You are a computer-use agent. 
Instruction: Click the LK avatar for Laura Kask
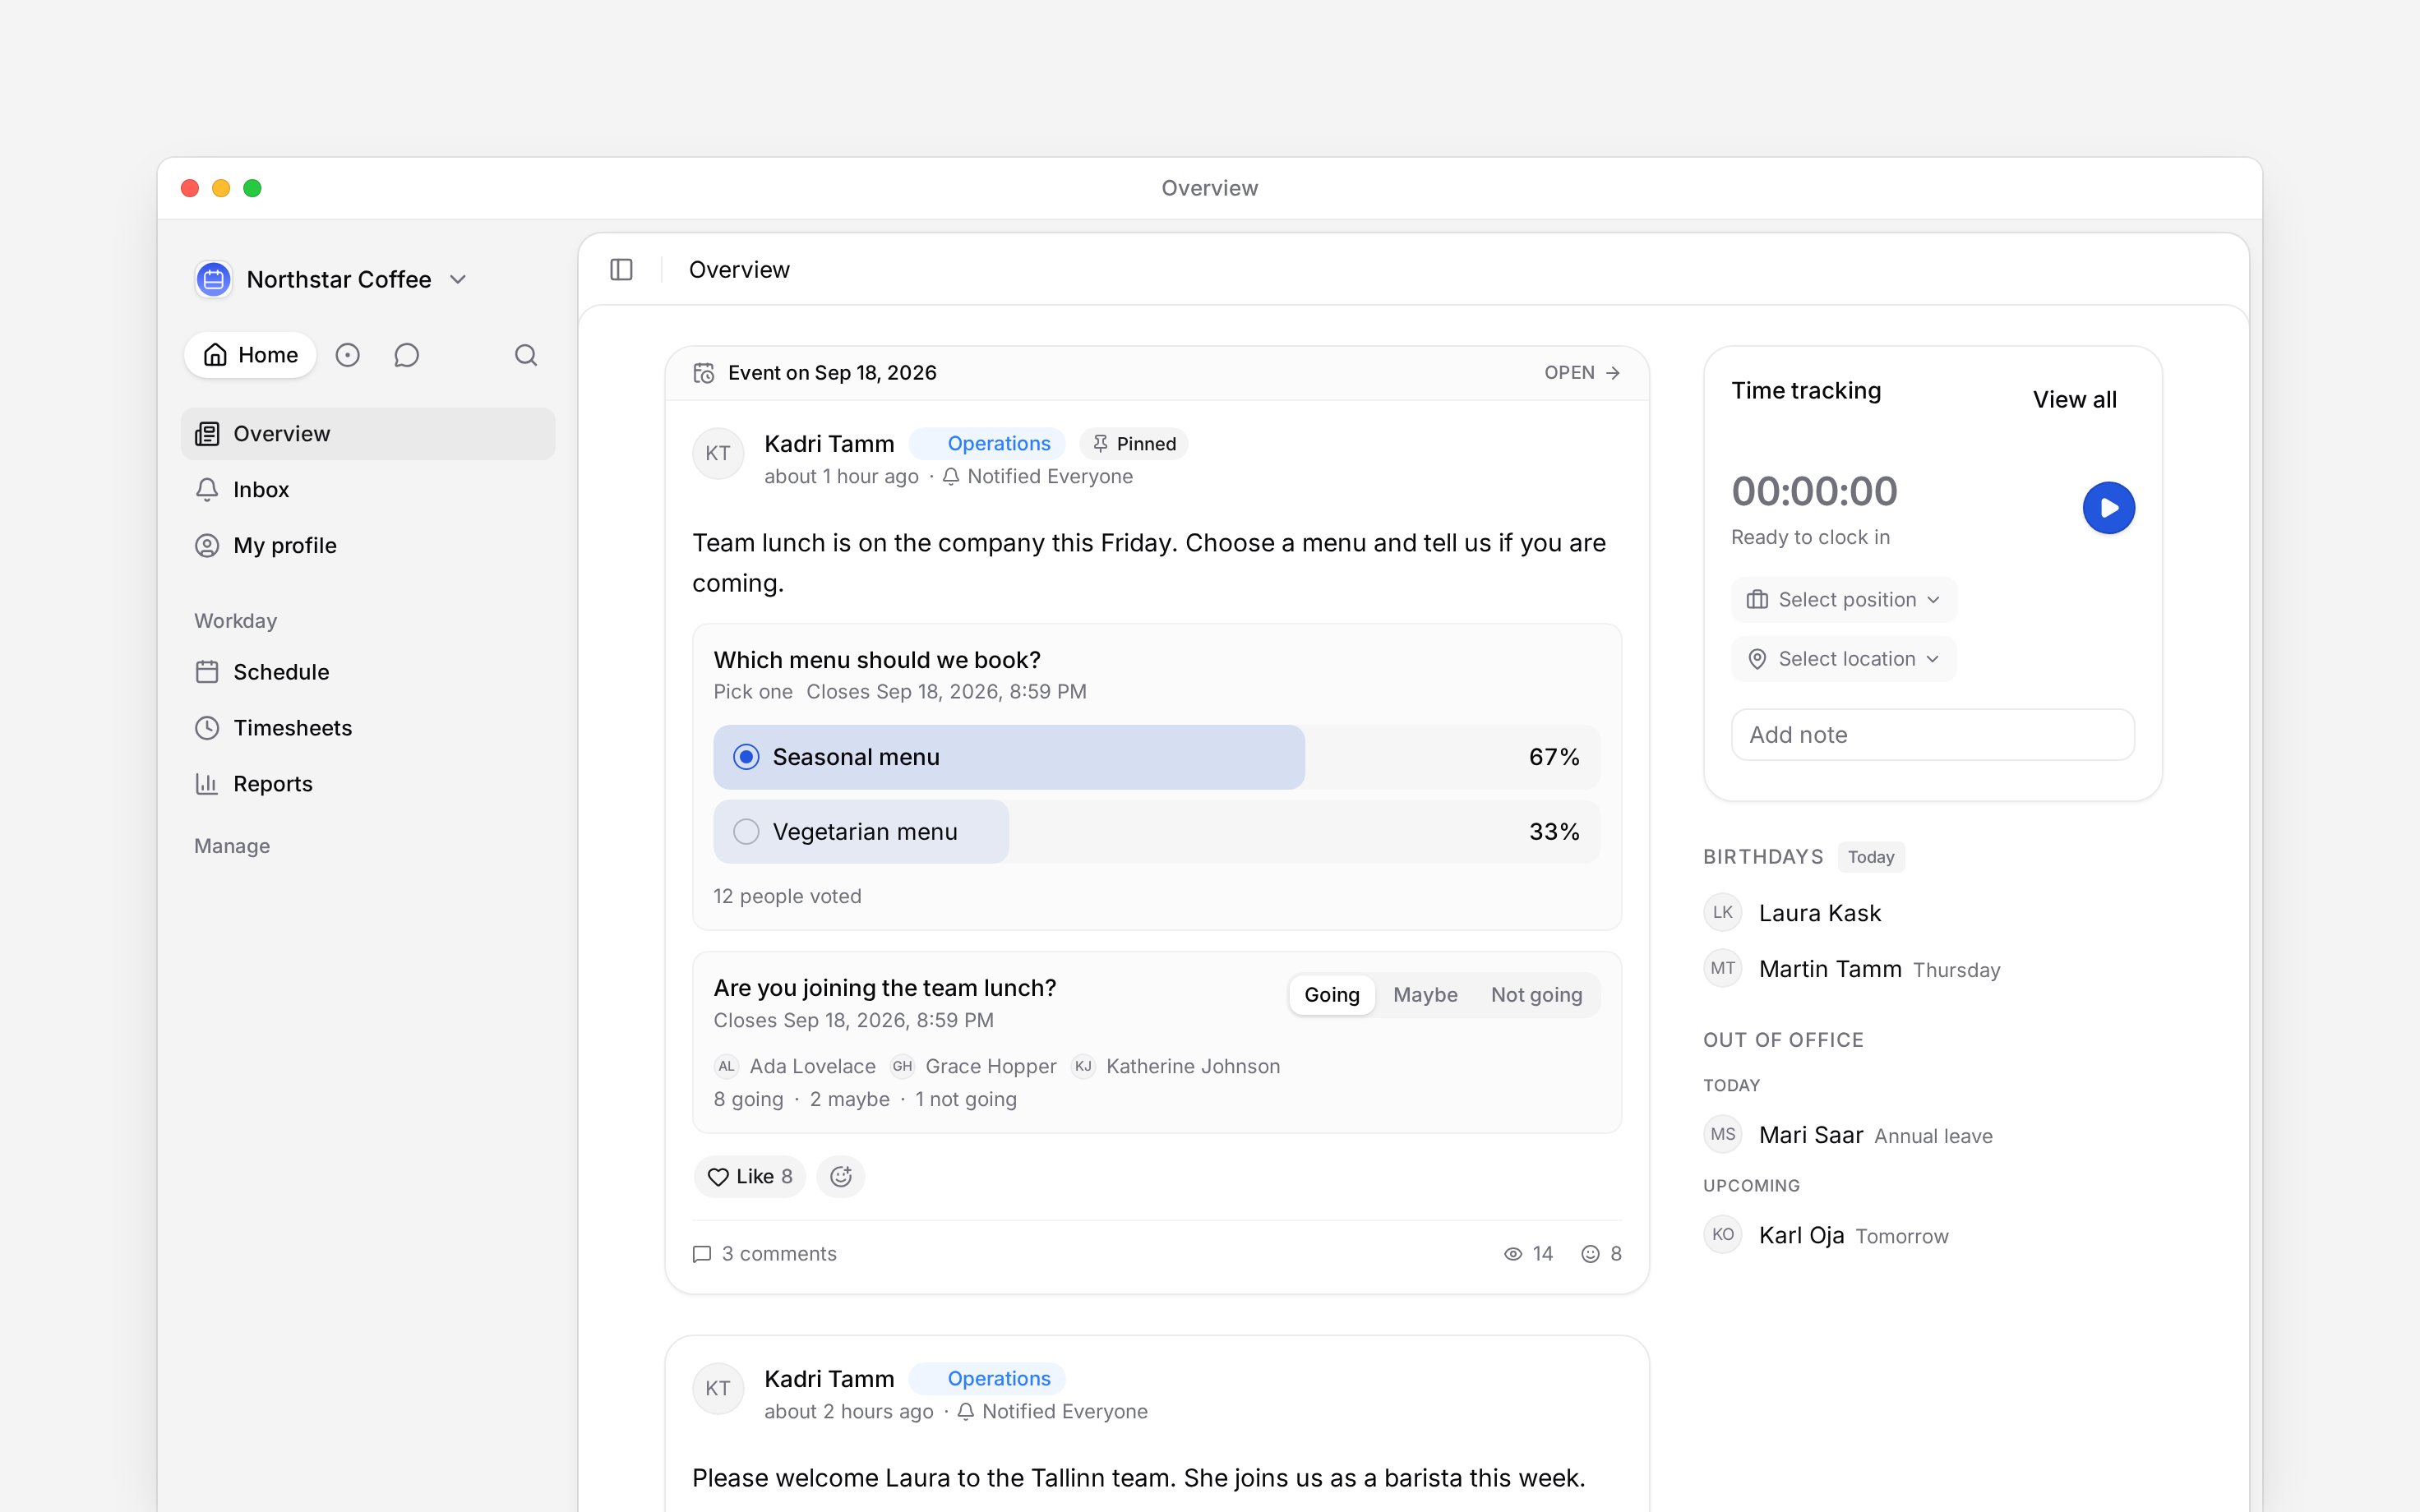[x=1723, y=912]
